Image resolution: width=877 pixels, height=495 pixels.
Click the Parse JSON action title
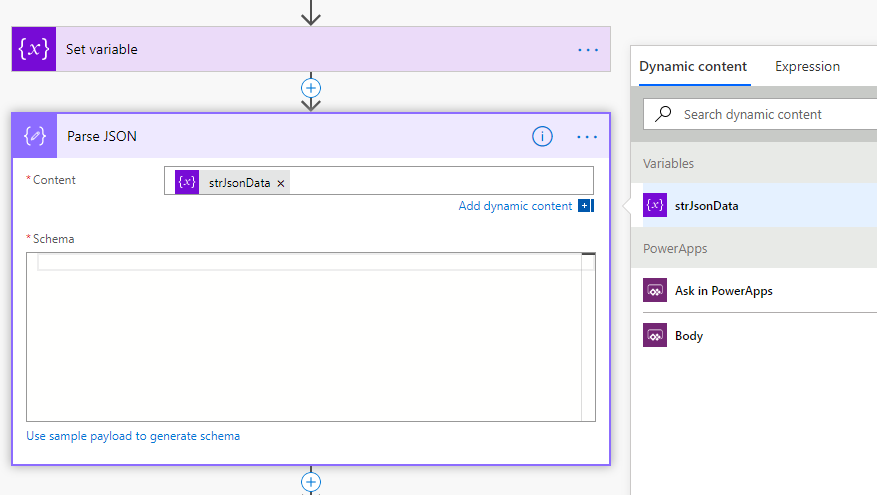point(102,136)
